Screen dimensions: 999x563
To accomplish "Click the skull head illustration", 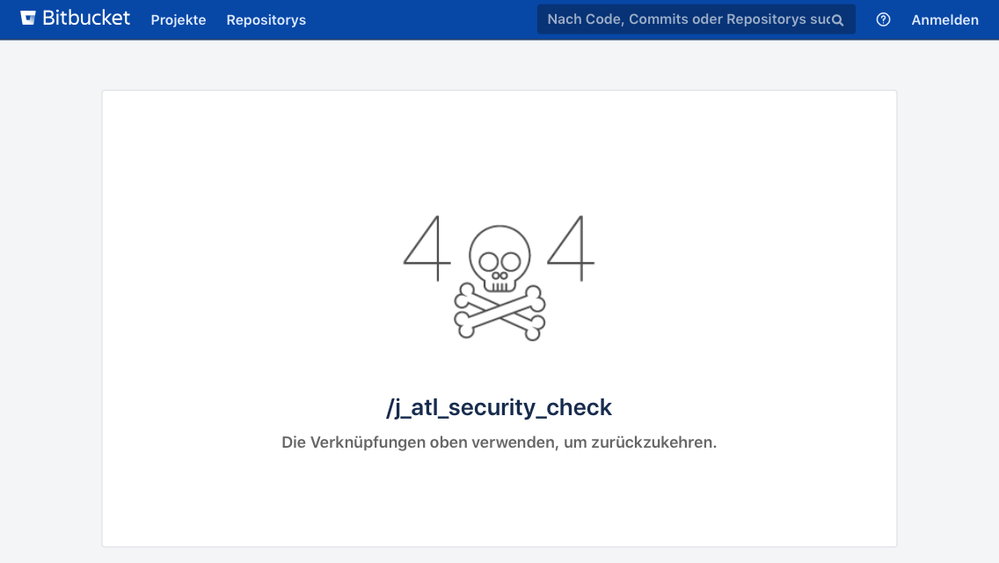I will [500, 259].
